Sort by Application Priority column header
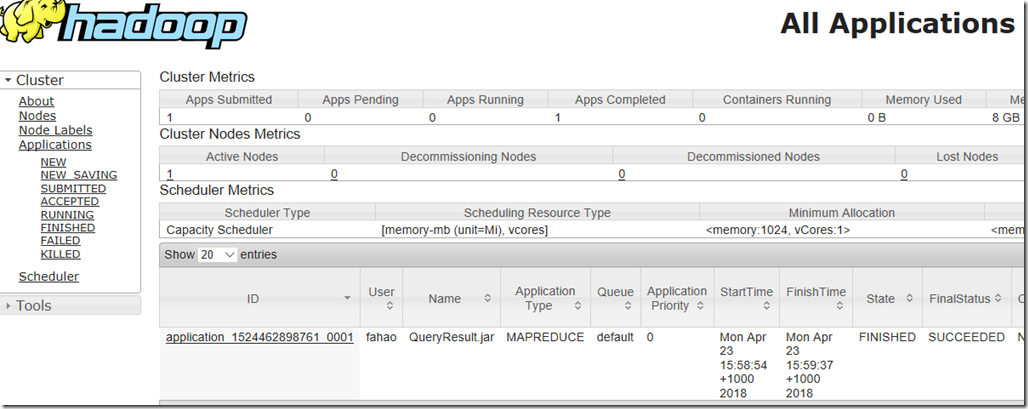Image resolution: width=1028 pixels, height=409 pixels. 677,298
